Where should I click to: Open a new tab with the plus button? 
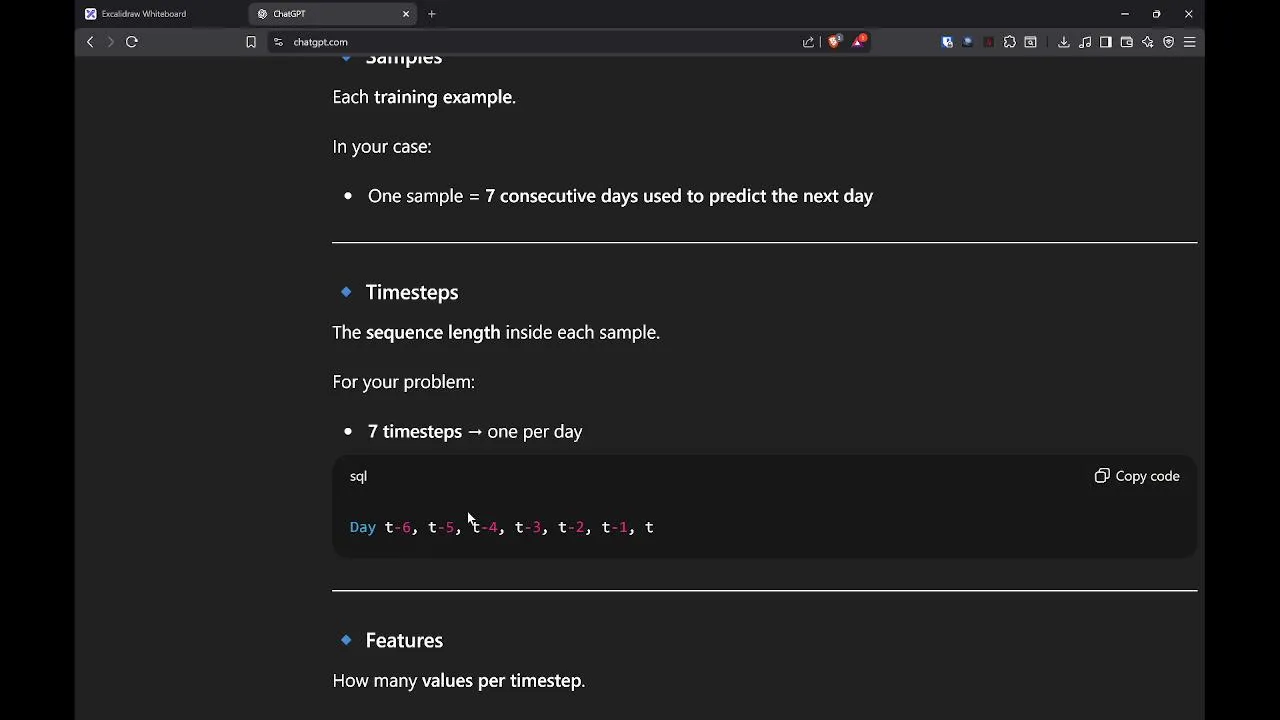click(432, 14)
